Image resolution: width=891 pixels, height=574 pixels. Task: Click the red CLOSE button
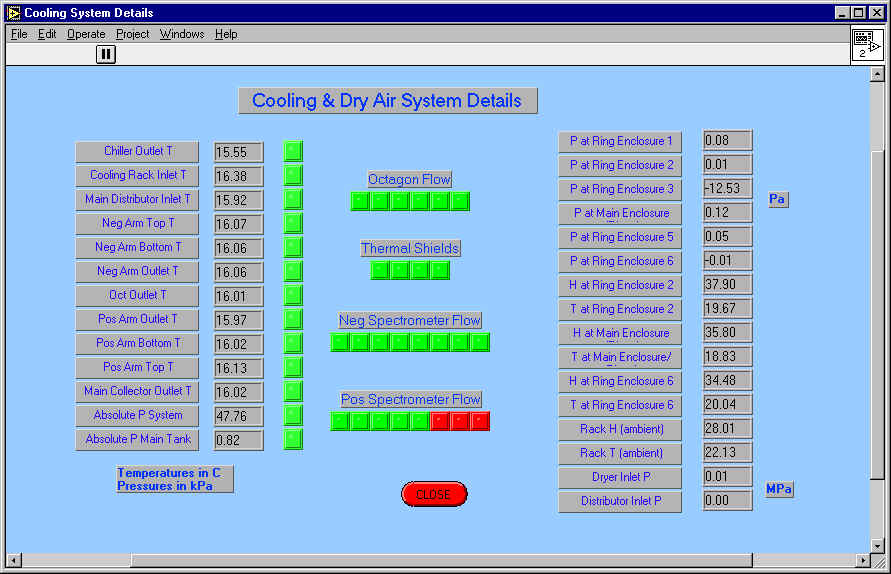click(x=434, y=494)
